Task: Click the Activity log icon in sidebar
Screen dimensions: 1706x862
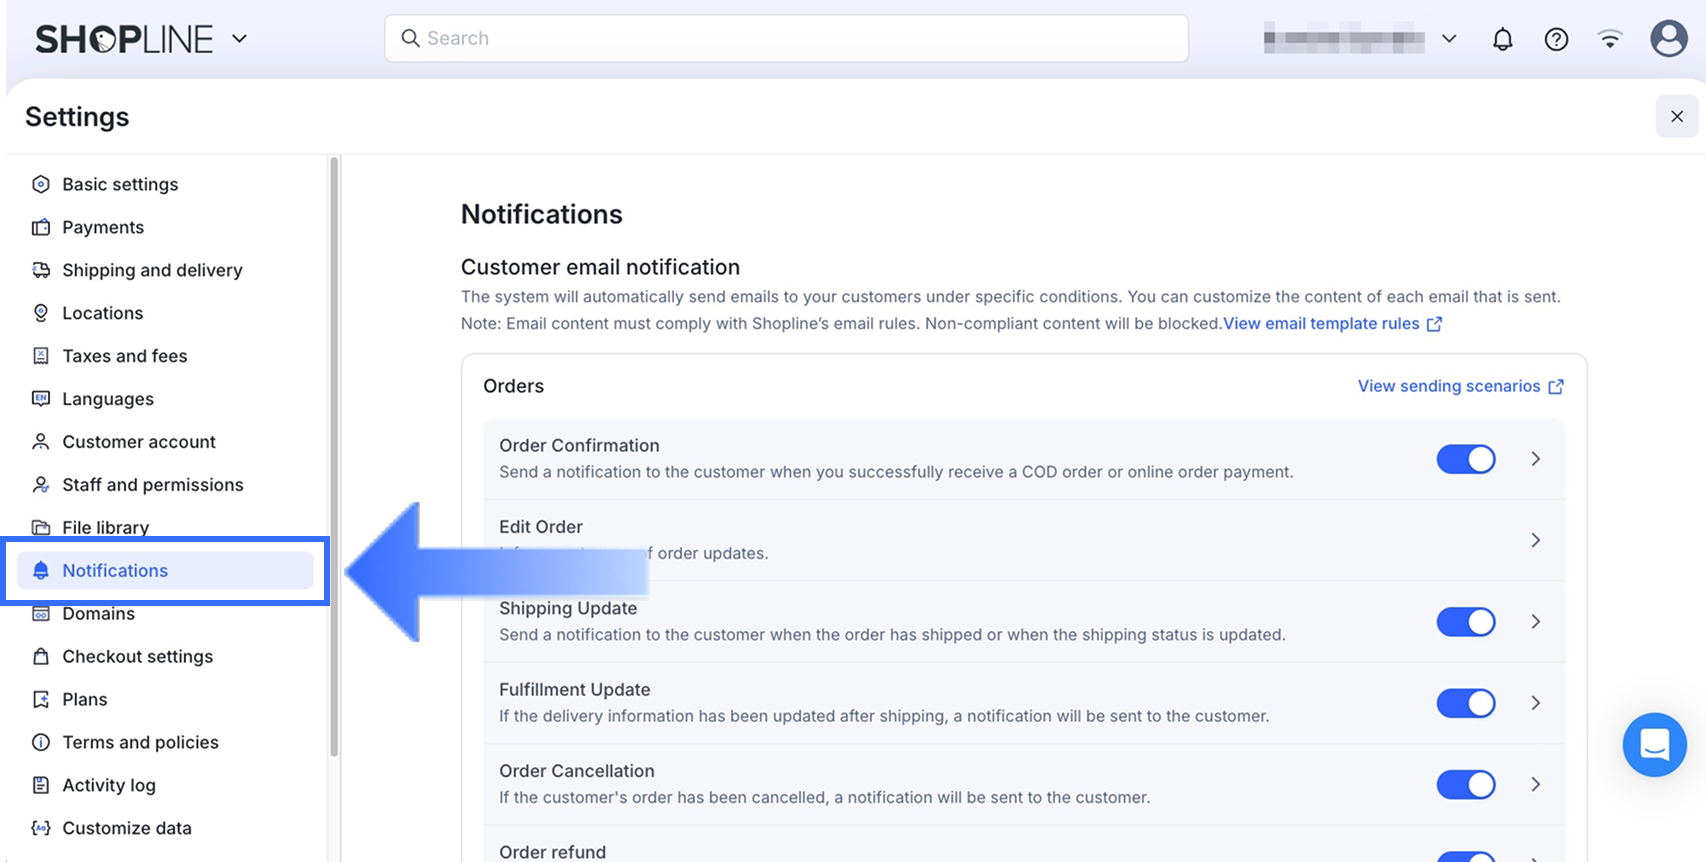Action: pyautogui.click(x=41, y=785)
